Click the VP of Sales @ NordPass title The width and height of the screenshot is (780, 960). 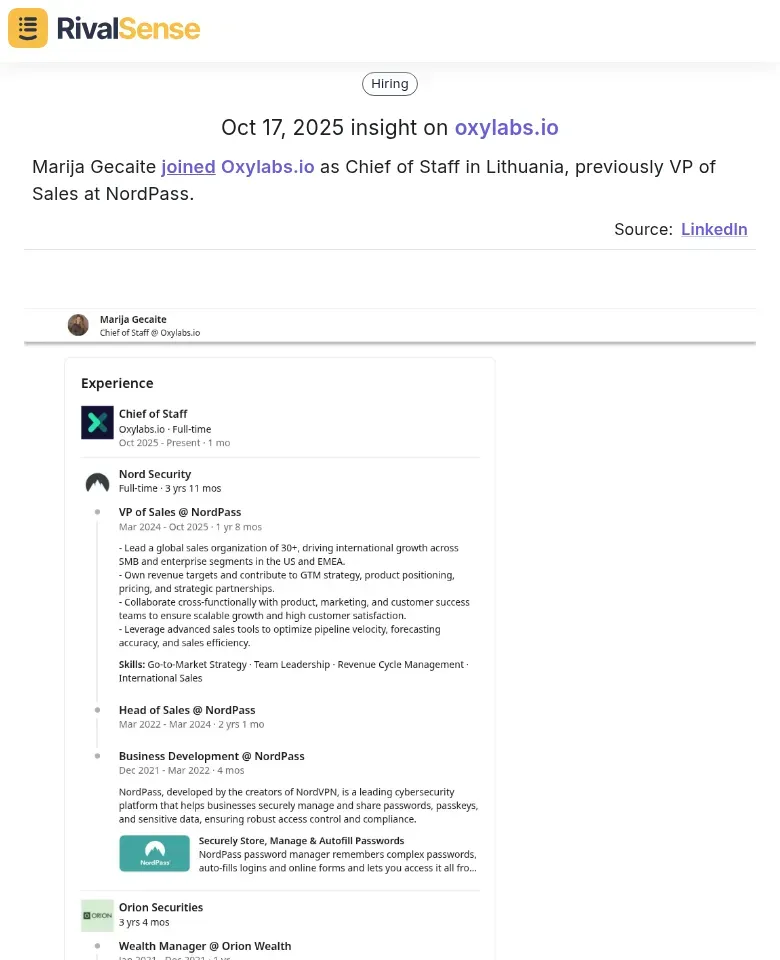pos(180,512)
